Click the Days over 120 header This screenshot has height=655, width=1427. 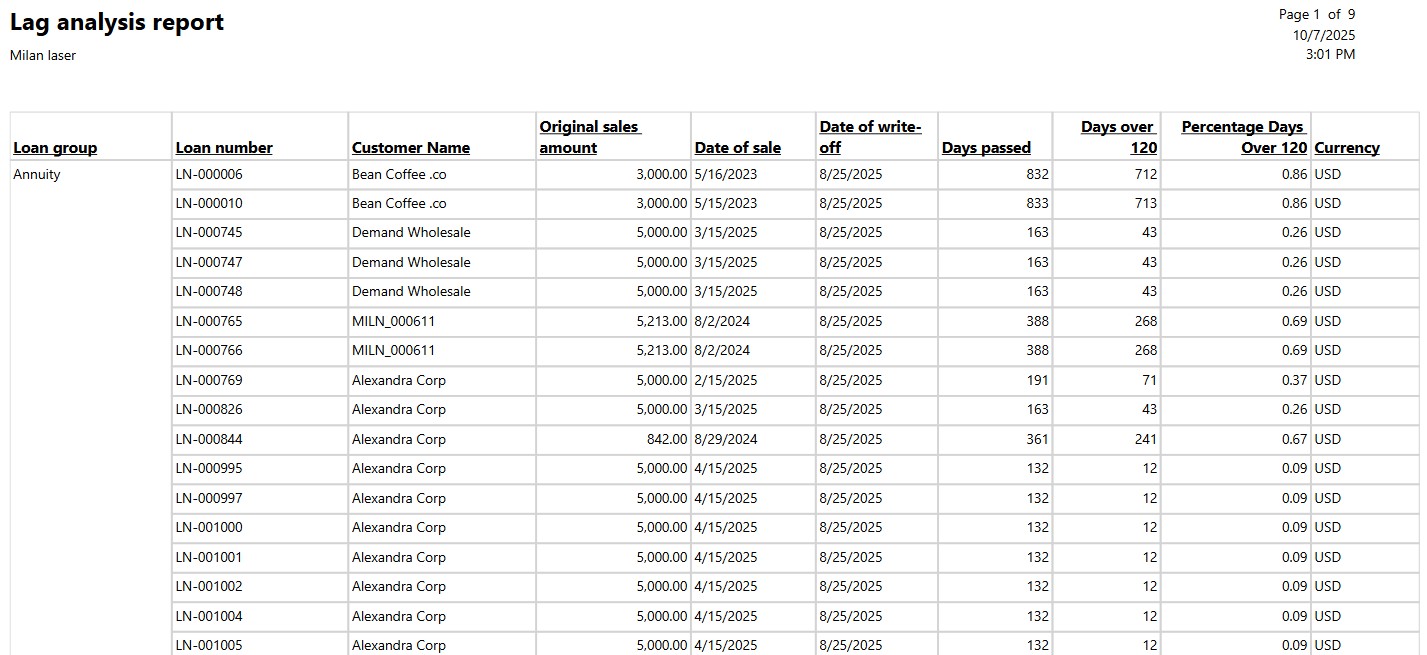pyautogui.click(x=1118, y=137)
